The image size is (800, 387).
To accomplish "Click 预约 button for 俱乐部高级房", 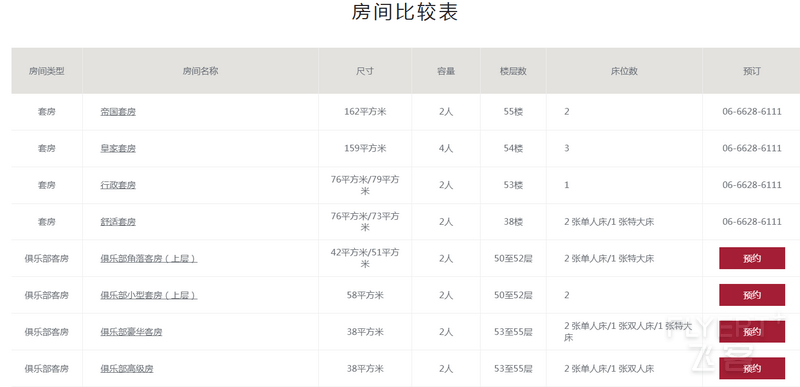I will click(x=752, y=369).
